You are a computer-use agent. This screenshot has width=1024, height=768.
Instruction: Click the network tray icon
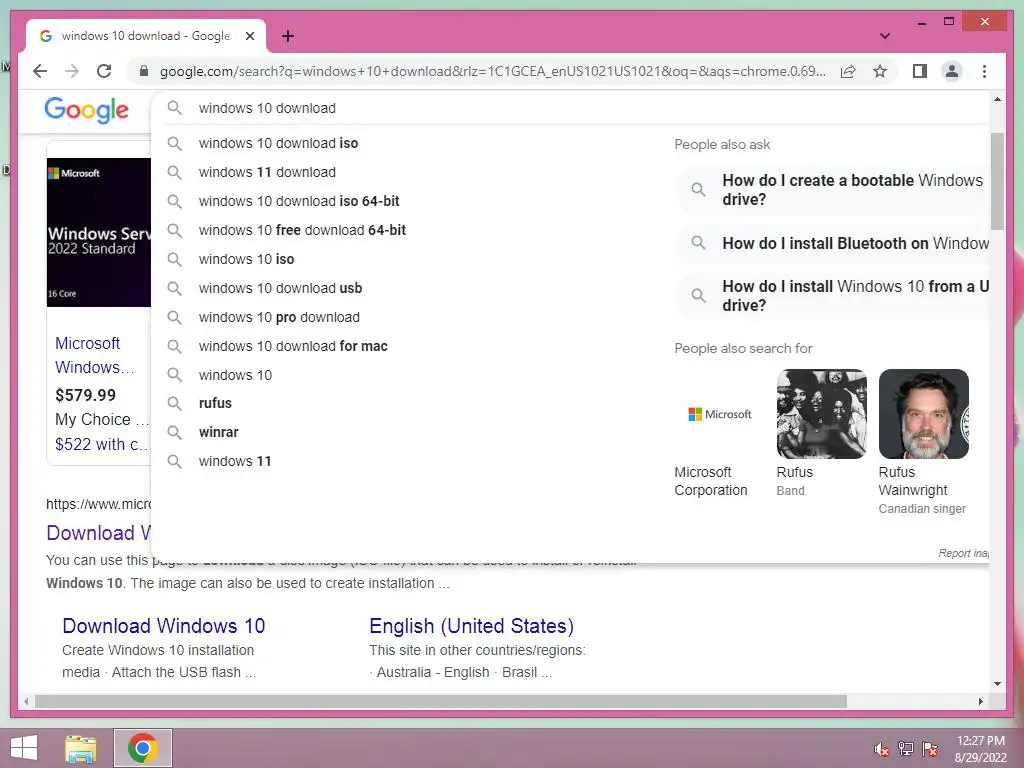pyautogui.click(x=906, y=749)
